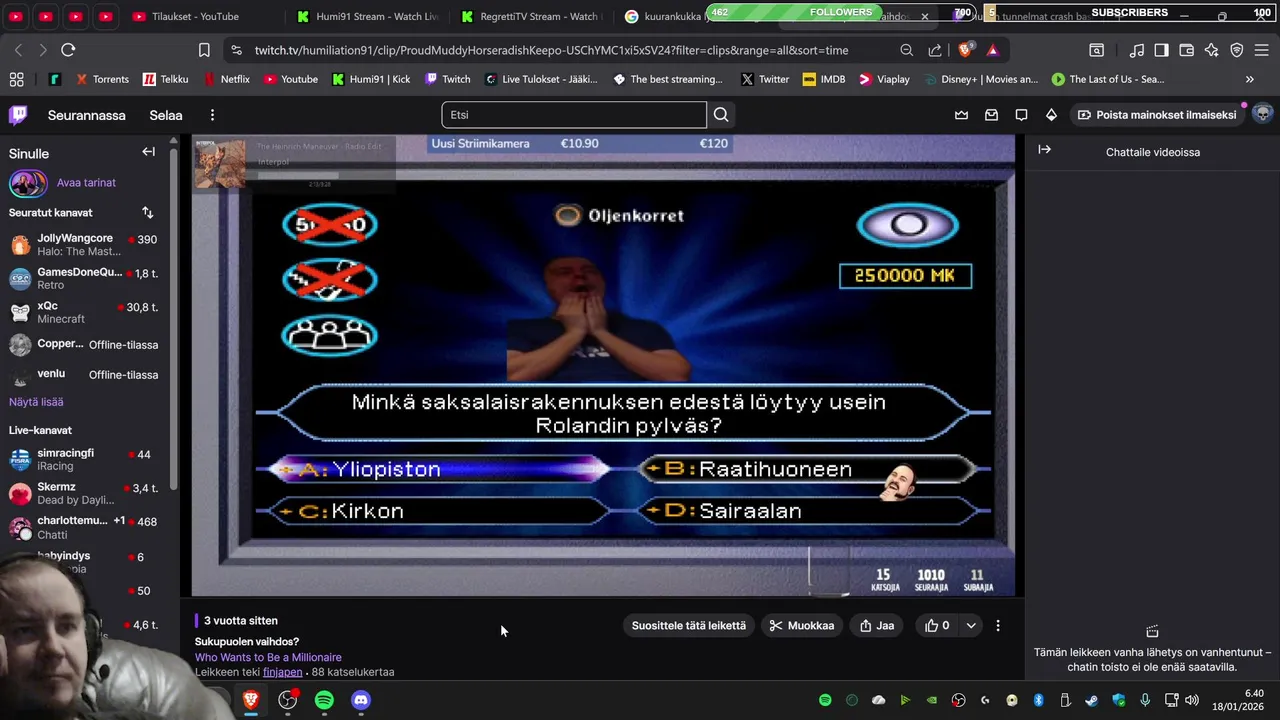Collapse the Sinulle sidebar
Viewport: 1280px width, 720px height.
(x=148, y=152)
